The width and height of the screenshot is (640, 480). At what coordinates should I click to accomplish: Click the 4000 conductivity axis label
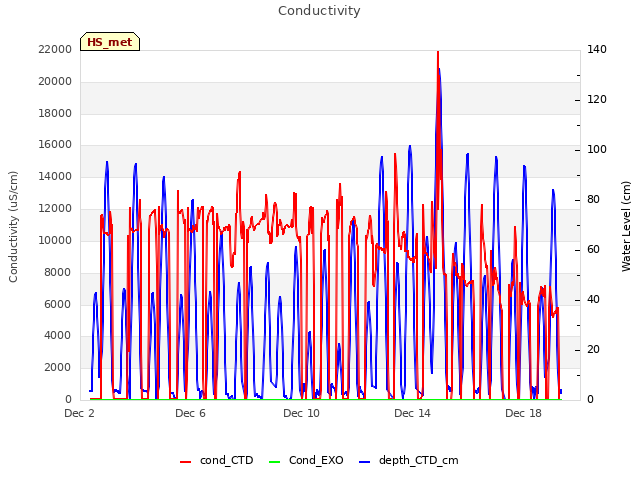coord(58,336)
